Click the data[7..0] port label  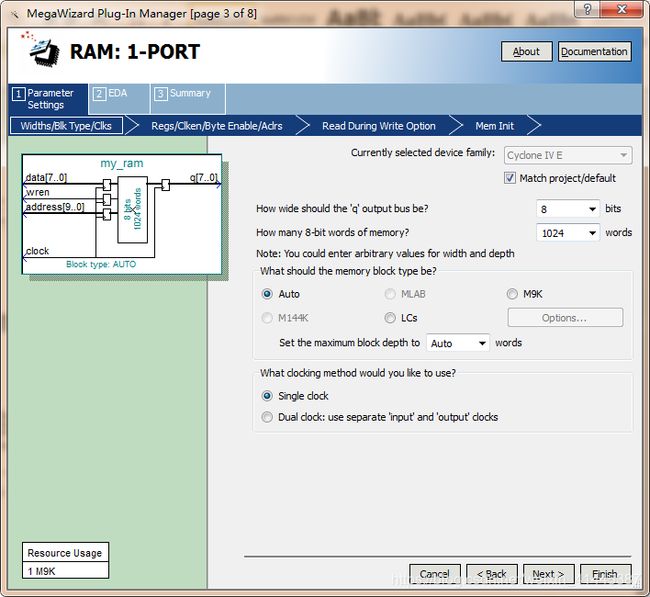click(46, 178)
